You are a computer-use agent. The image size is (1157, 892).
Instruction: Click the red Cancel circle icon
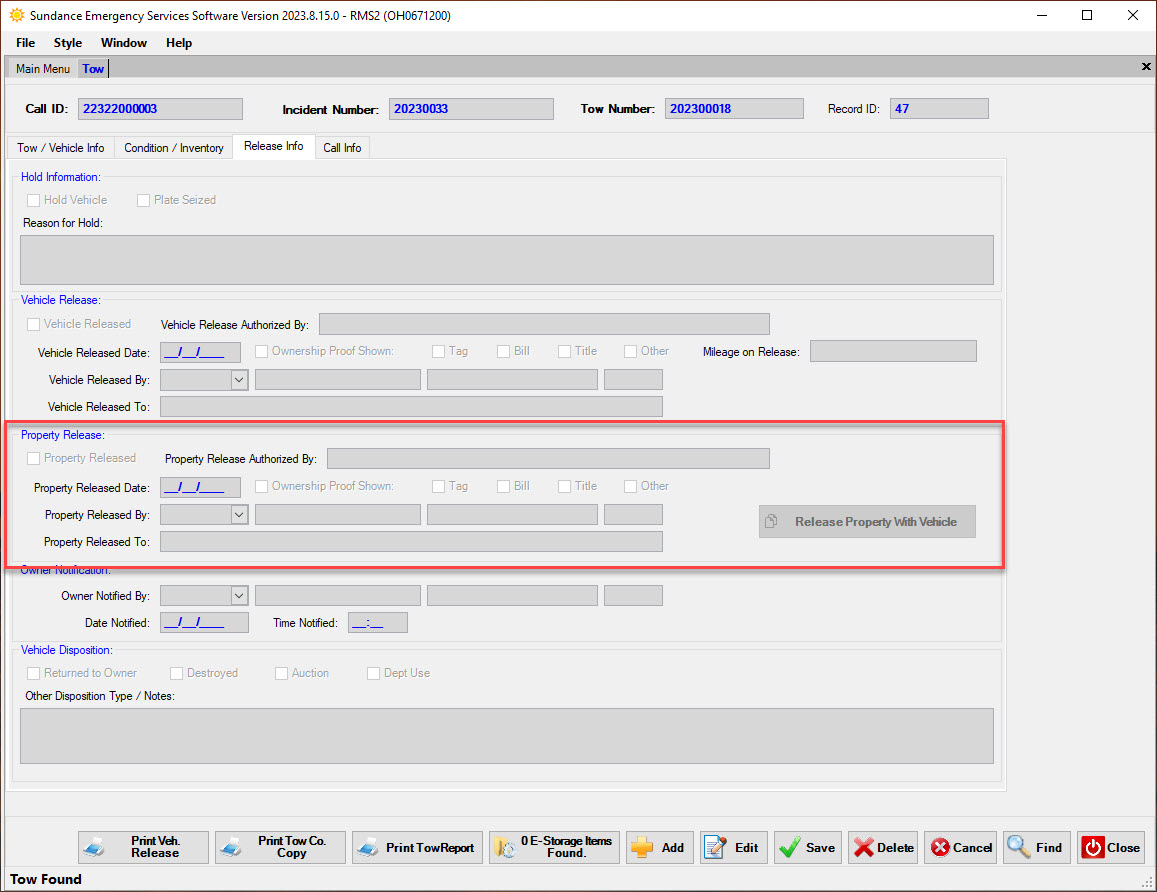pyautogui.click(x=940, y=848)
